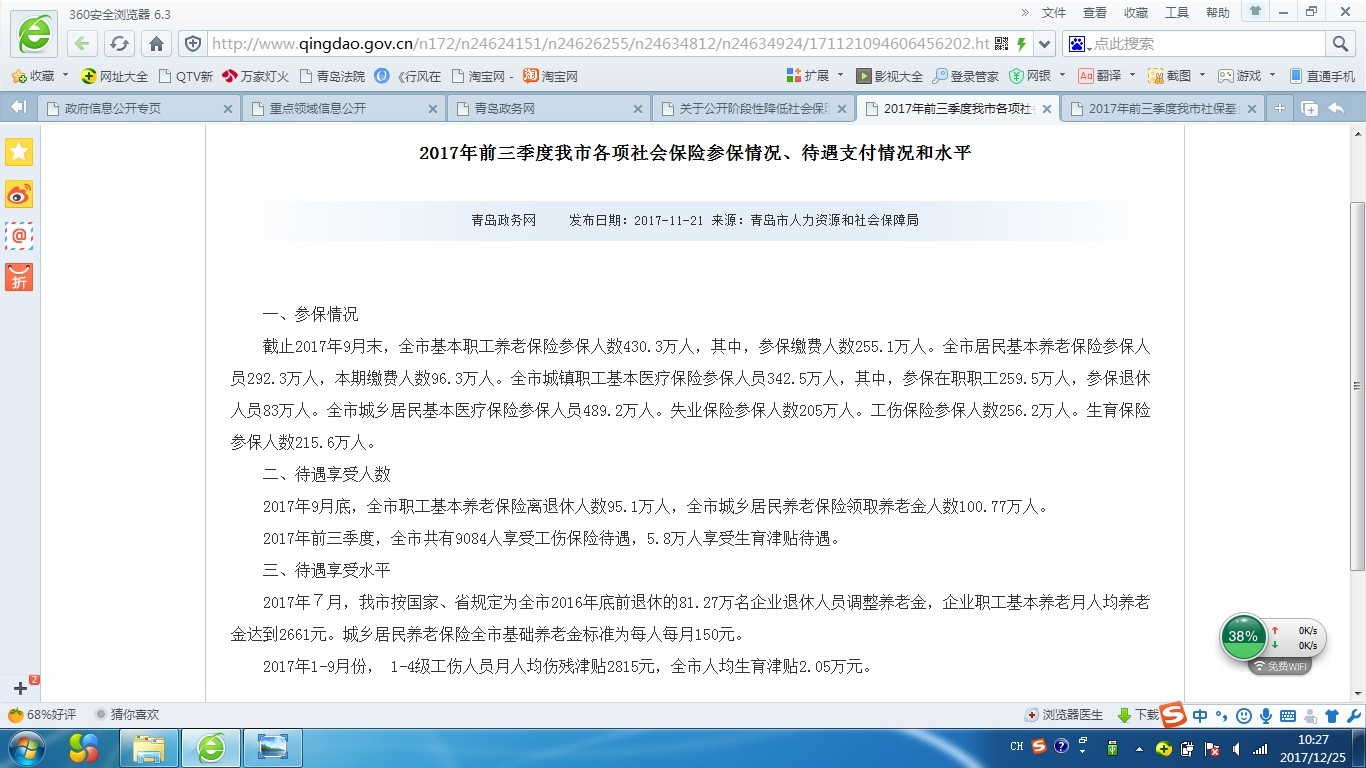Open the 浏览器医生 browser doctor tool
Viewport: 1366px width, 768px height.
pos(1064,715)
